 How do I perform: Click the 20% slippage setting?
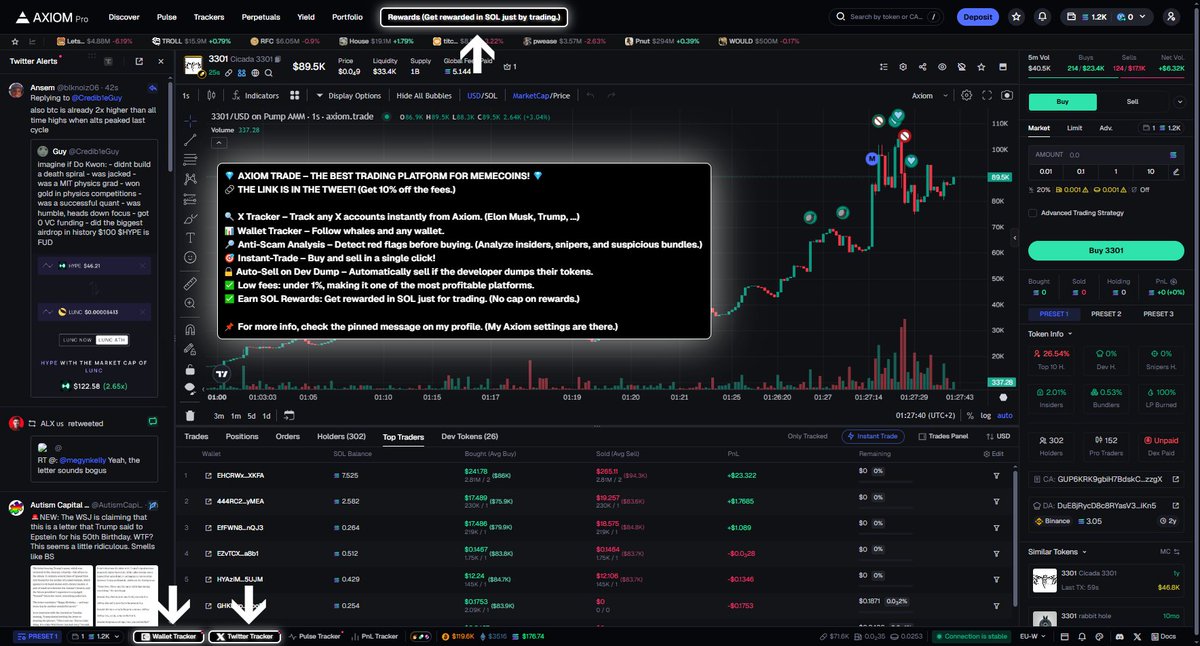click(1040, 189)
